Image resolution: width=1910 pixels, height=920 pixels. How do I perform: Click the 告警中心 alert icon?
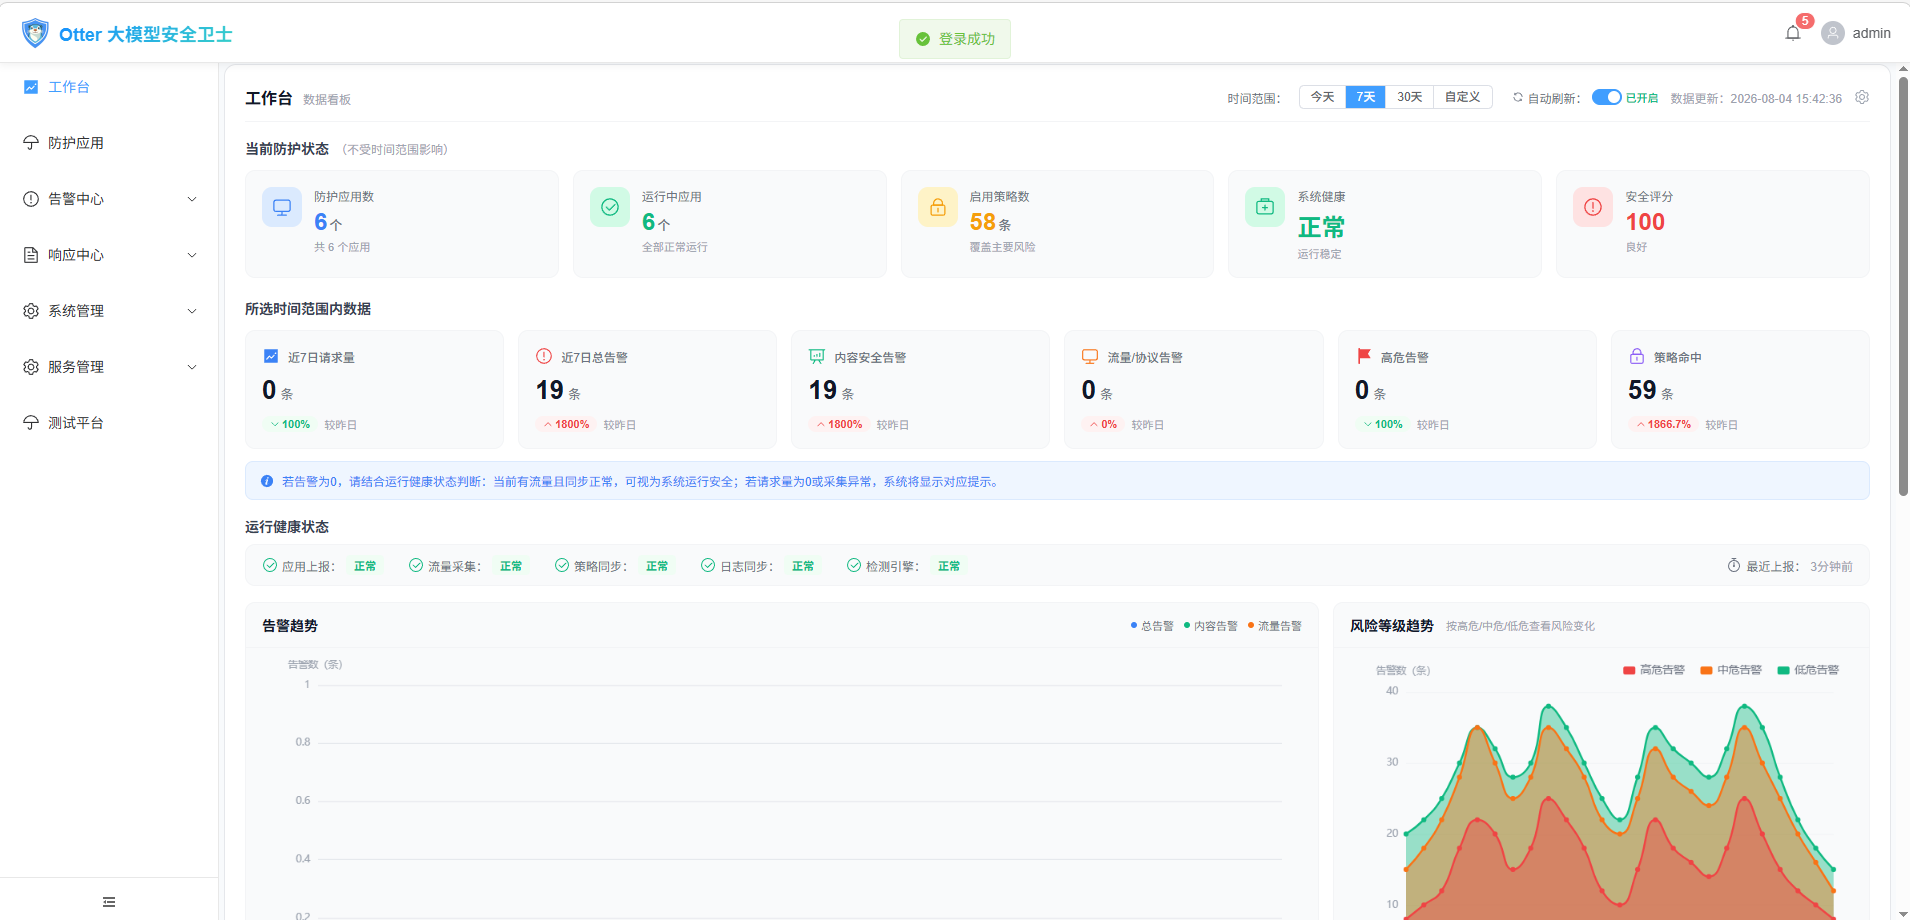pyautogui.click(x=31, y=199)
